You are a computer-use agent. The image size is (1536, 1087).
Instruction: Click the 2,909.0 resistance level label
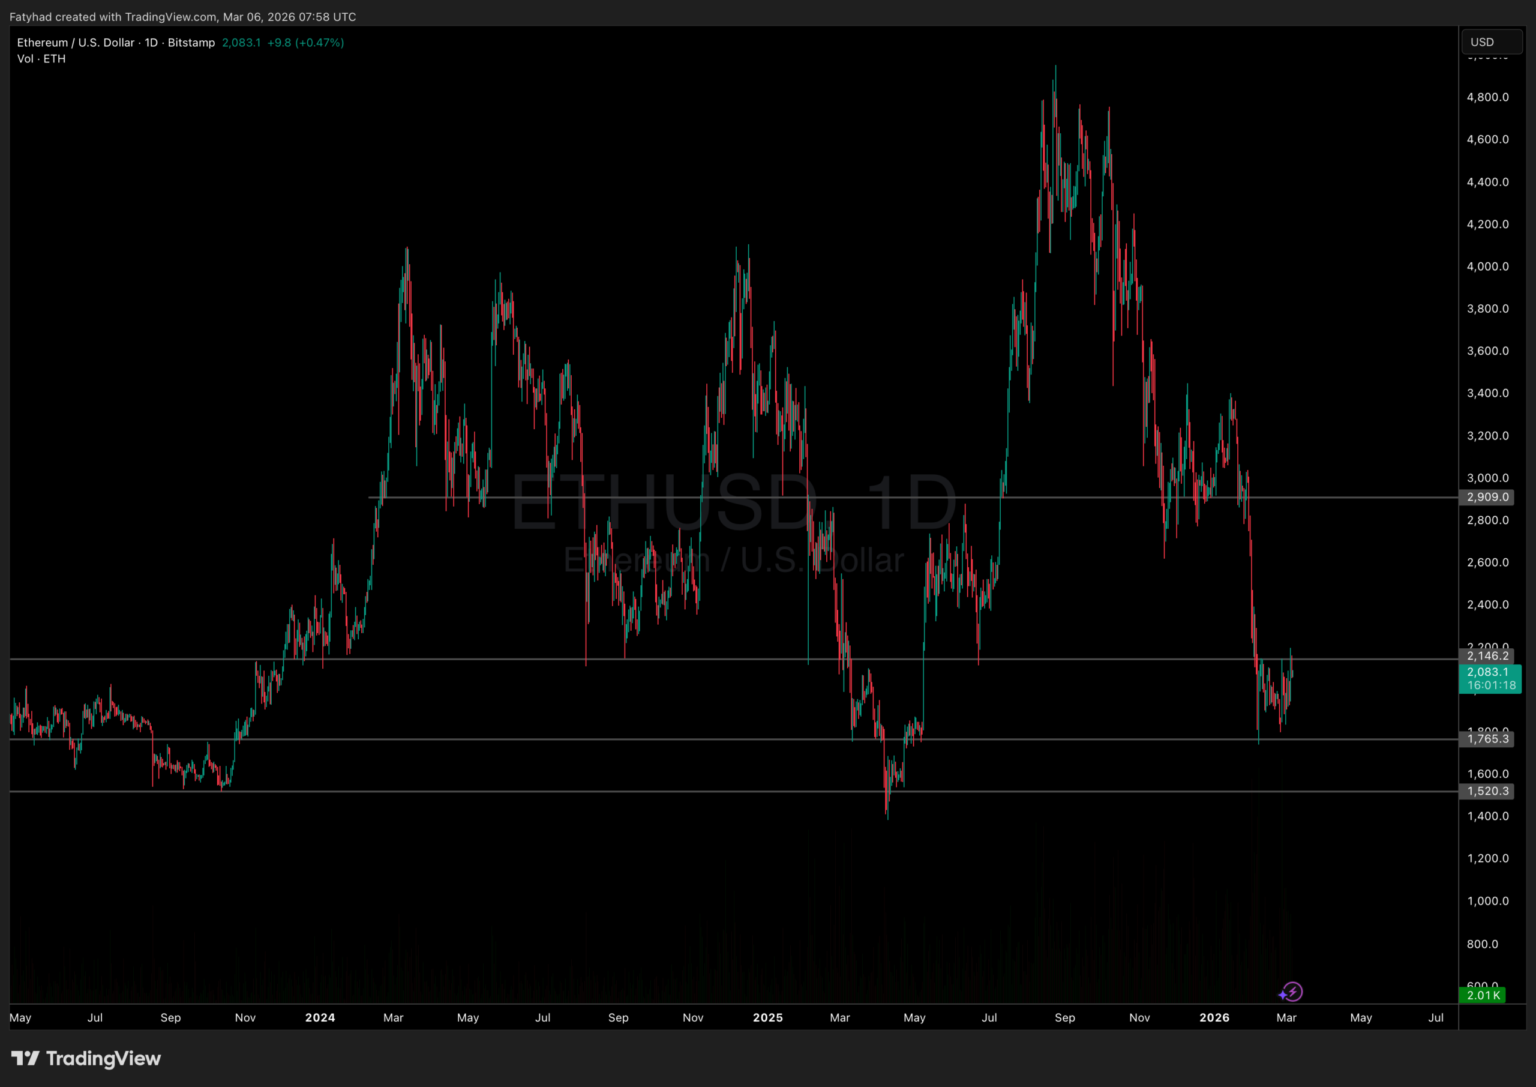[1487, 496]
